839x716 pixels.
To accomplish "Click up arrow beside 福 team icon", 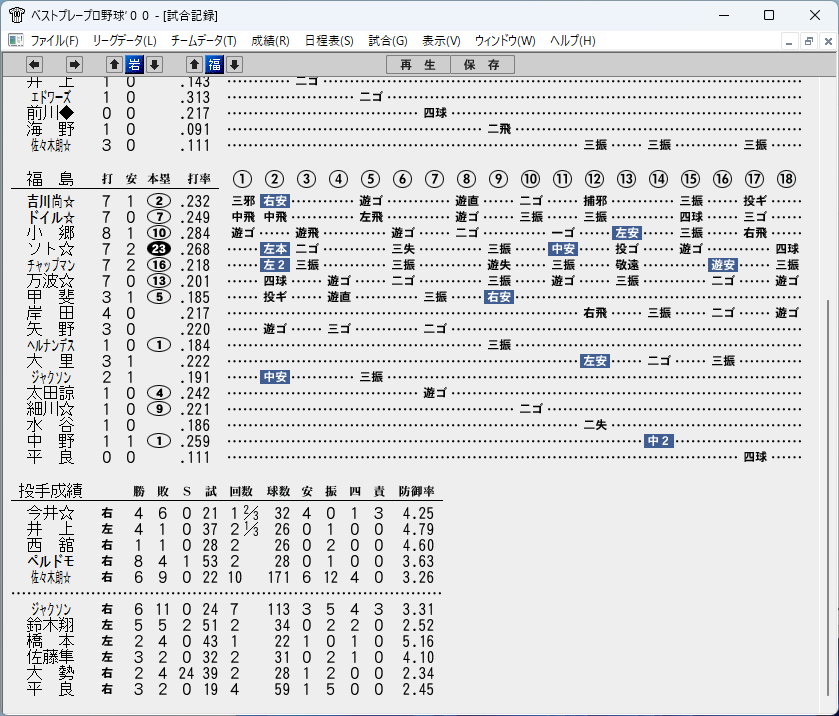I will 194,65.
